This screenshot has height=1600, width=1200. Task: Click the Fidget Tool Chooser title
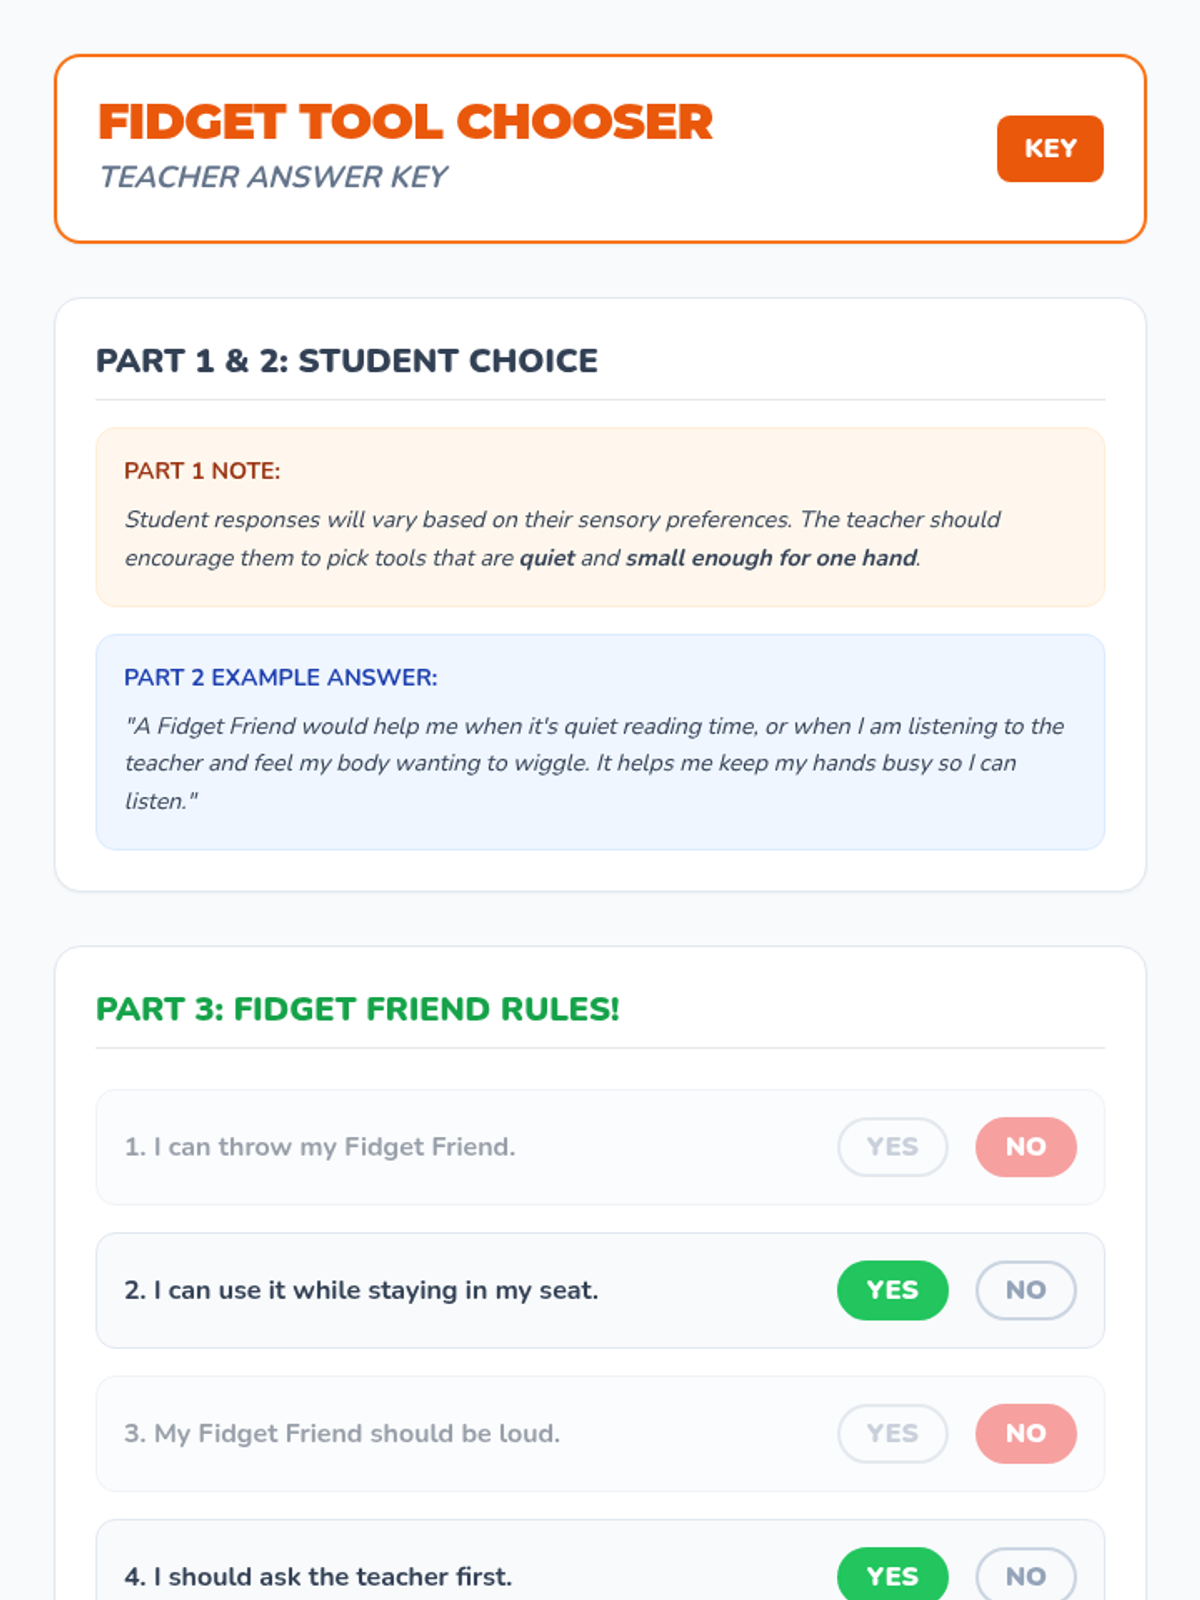[x=405, y=122]
